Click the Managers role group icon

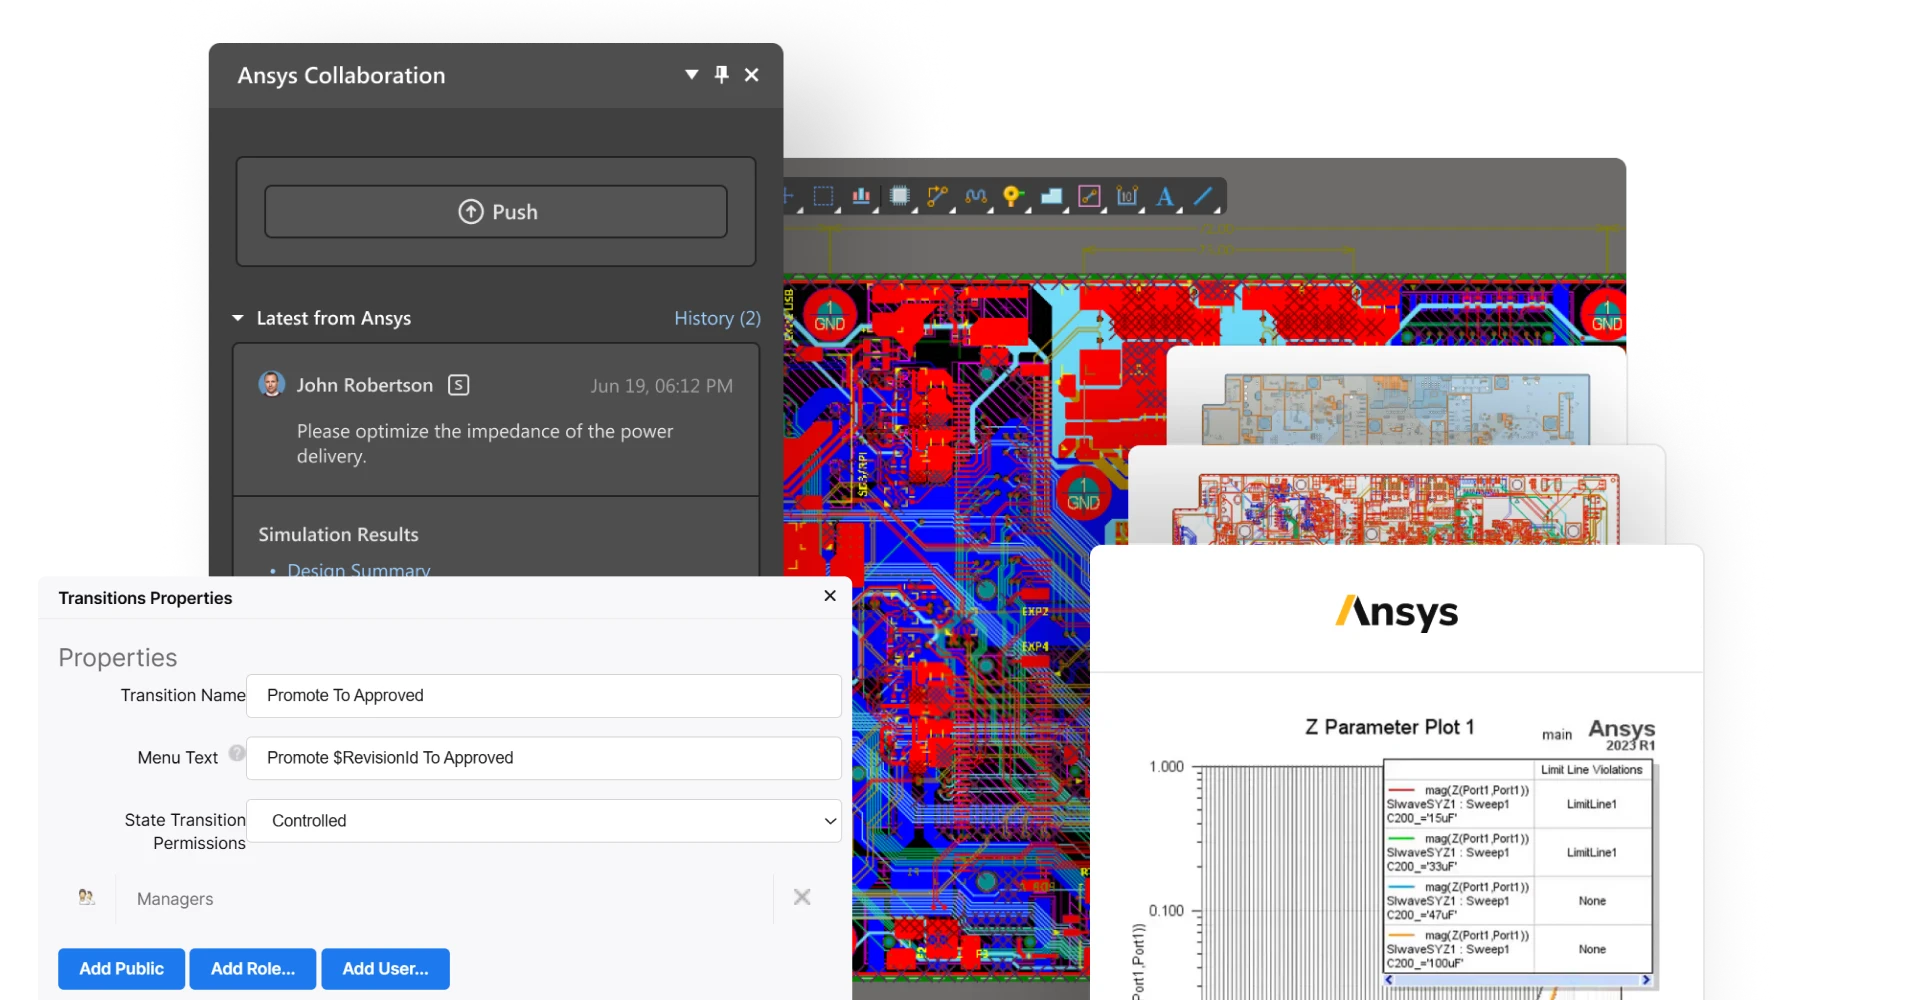pyautogui.click(x=87, y=897)
